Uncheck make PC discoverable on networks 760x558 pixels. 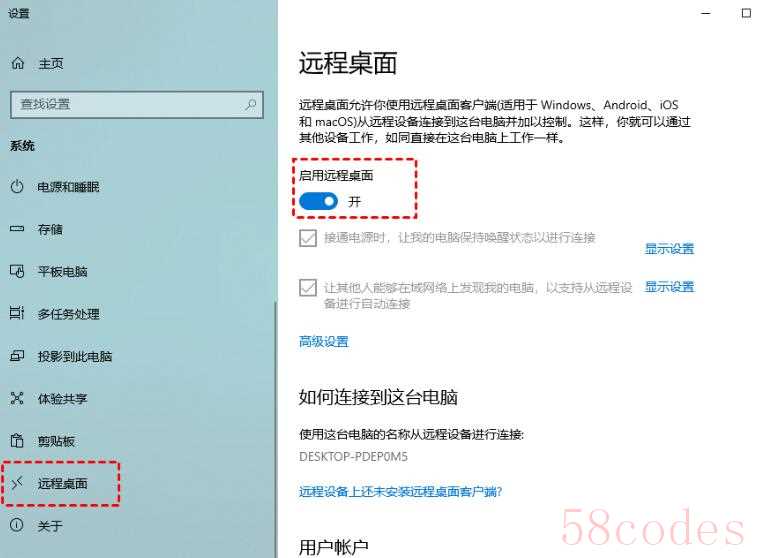click(308, 287)
